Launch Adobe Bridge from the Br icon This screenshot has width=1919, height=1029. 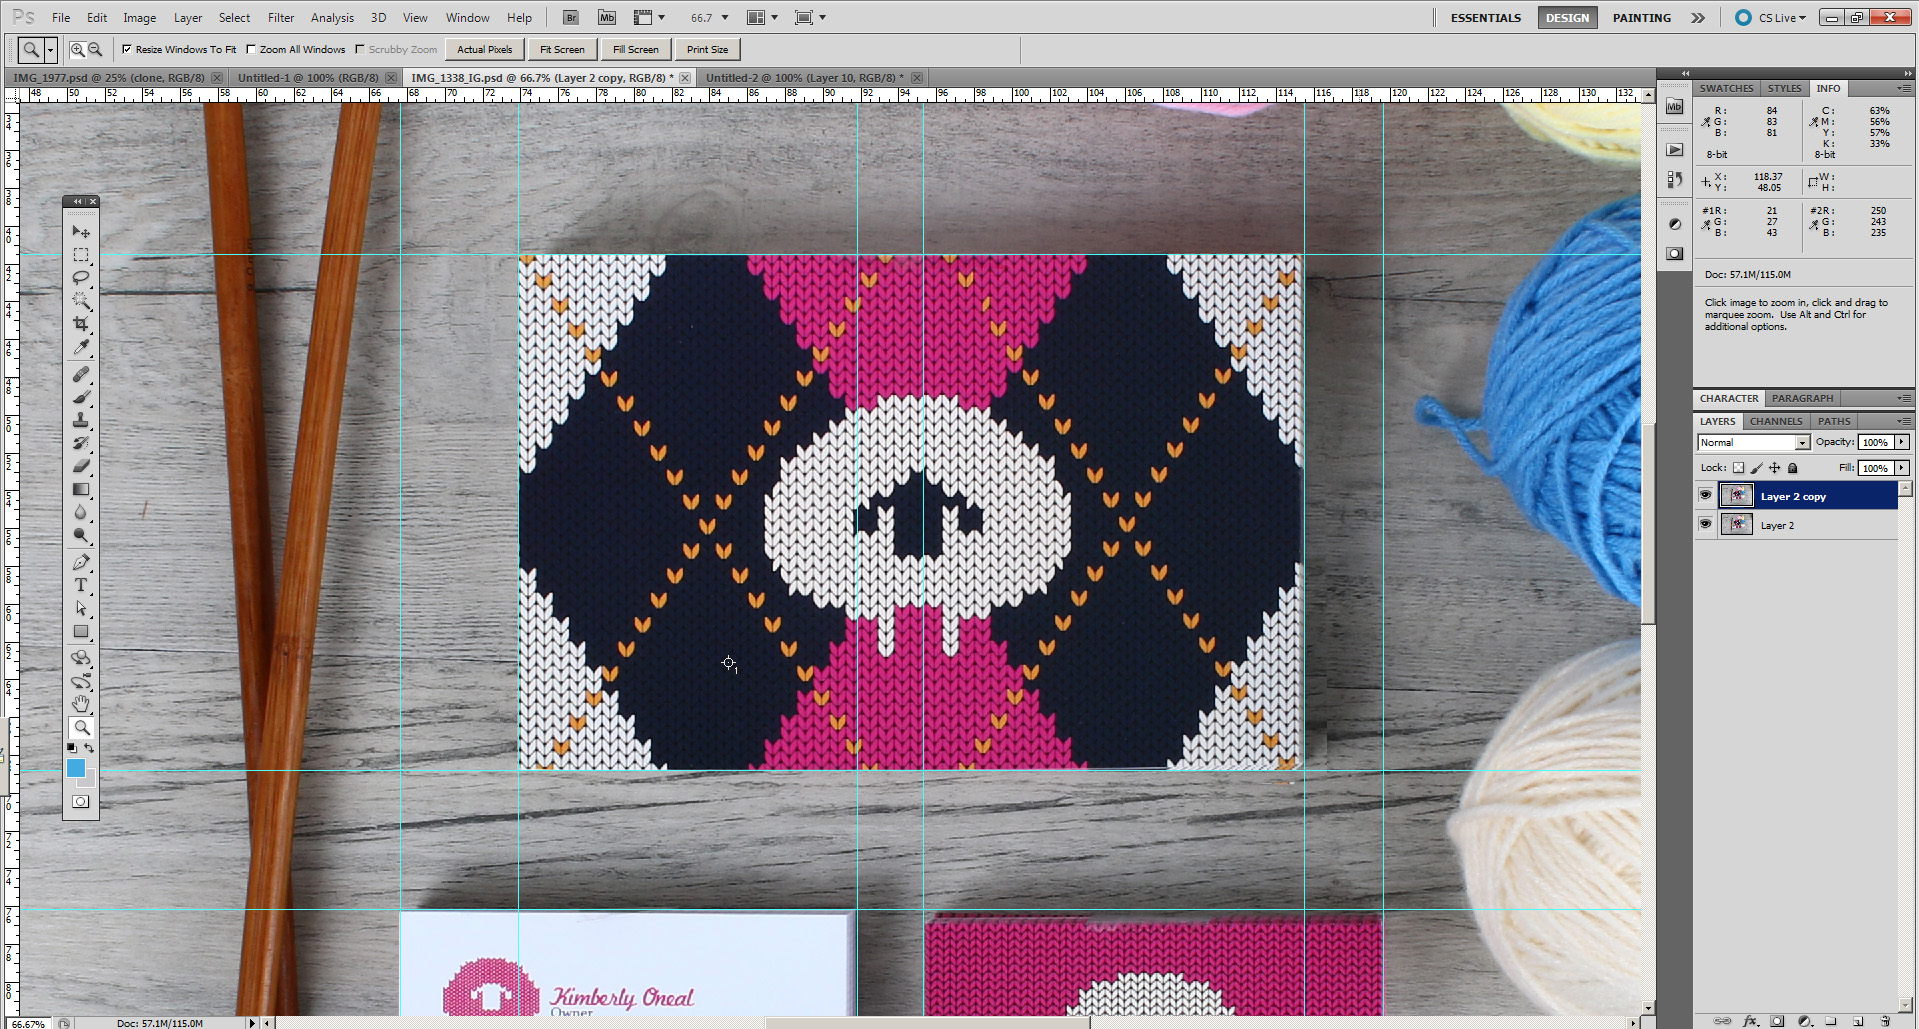(x=571, y=17)
